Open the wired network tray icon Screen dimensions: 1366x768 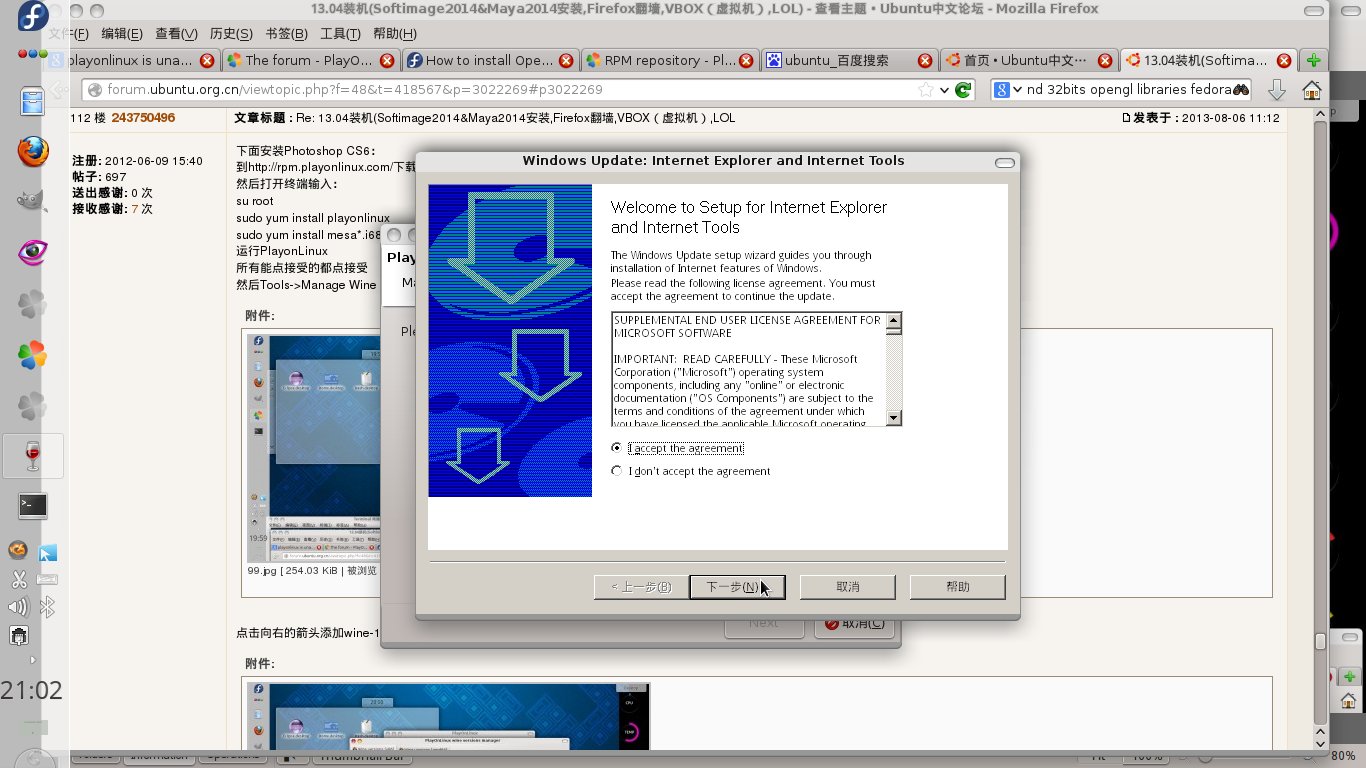click(18, 636)
